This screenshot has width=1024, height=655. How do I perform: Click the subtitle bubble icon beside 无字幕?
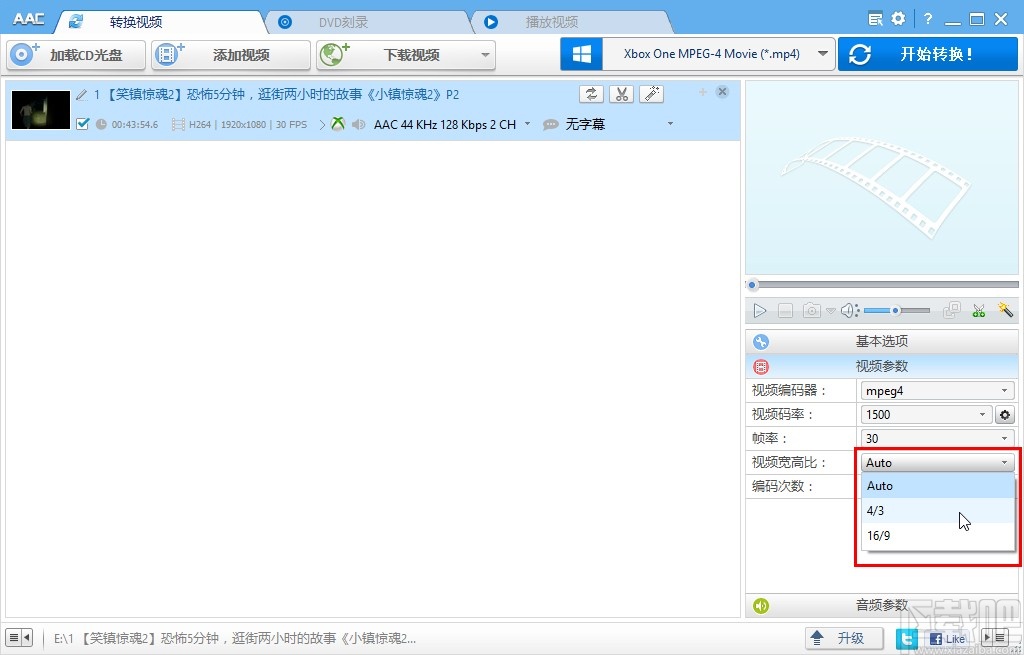coord(551,124)
